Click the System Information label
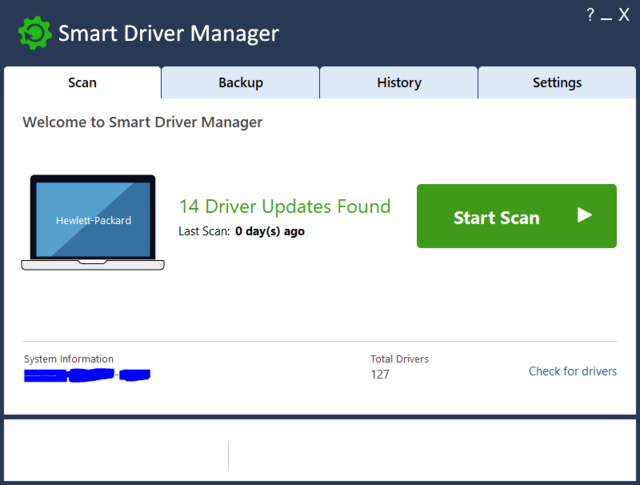Viewport: 640px width, 485px height. [69, 359]
